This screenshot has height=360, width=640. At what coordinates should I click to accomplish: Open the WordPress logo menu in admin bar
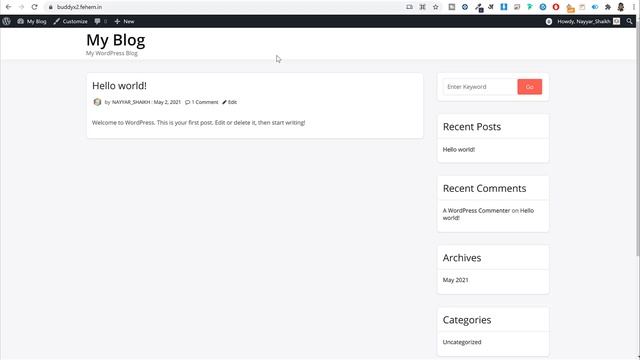pos(7,21)
